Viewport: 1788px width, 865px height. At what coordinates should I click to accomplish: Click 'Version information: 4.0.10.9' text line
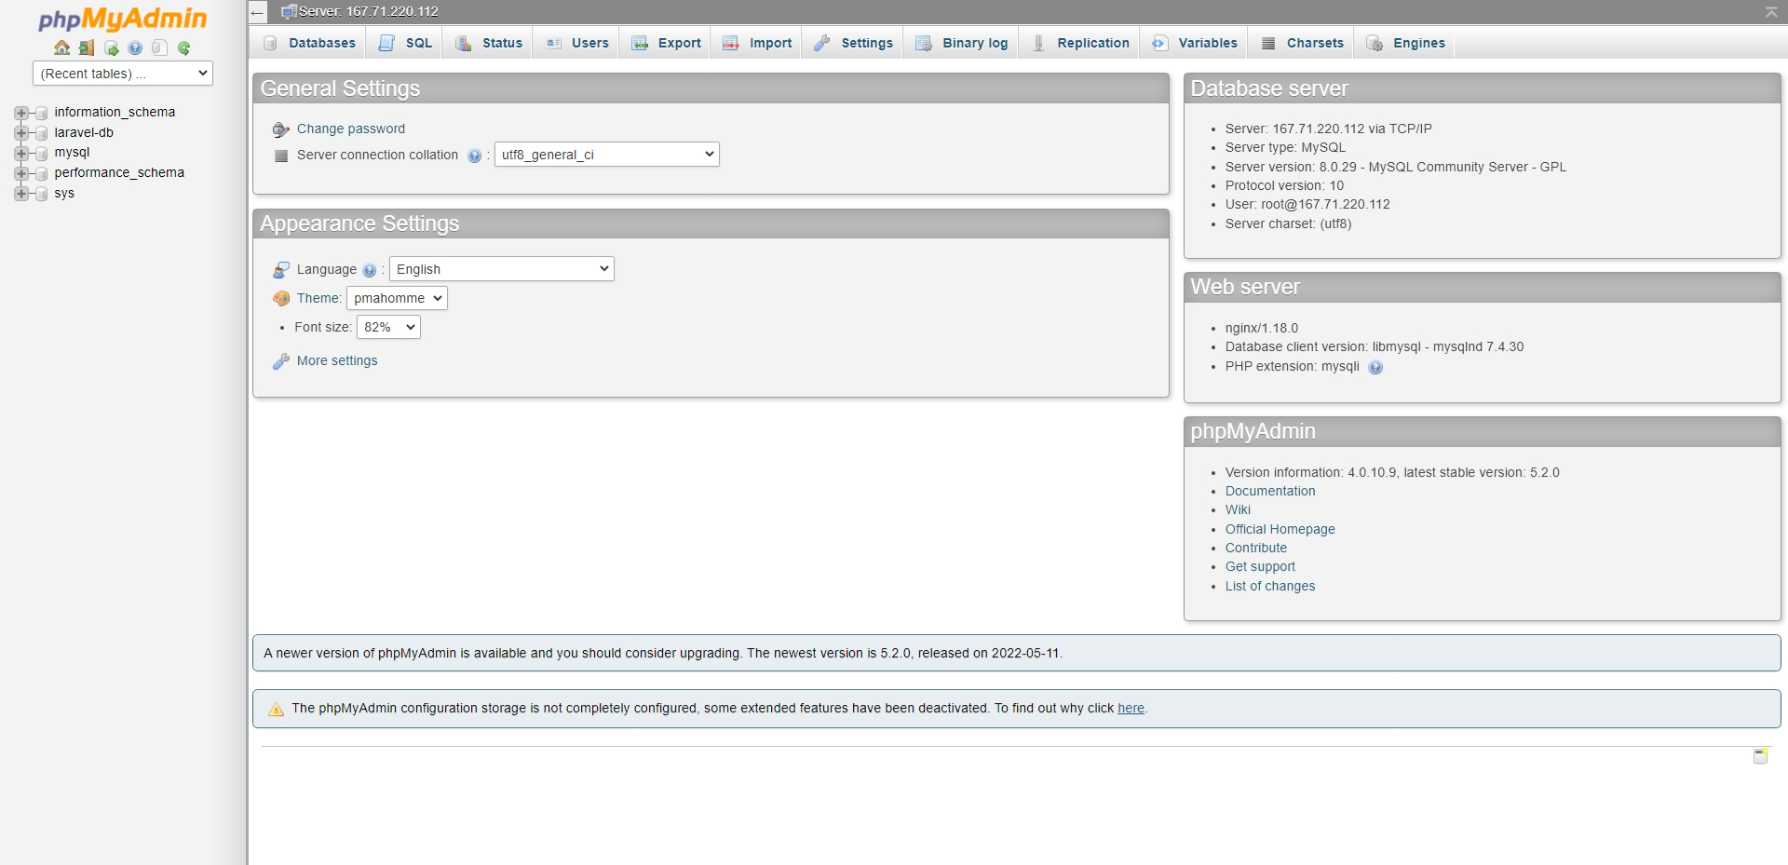pos(1392,472)
